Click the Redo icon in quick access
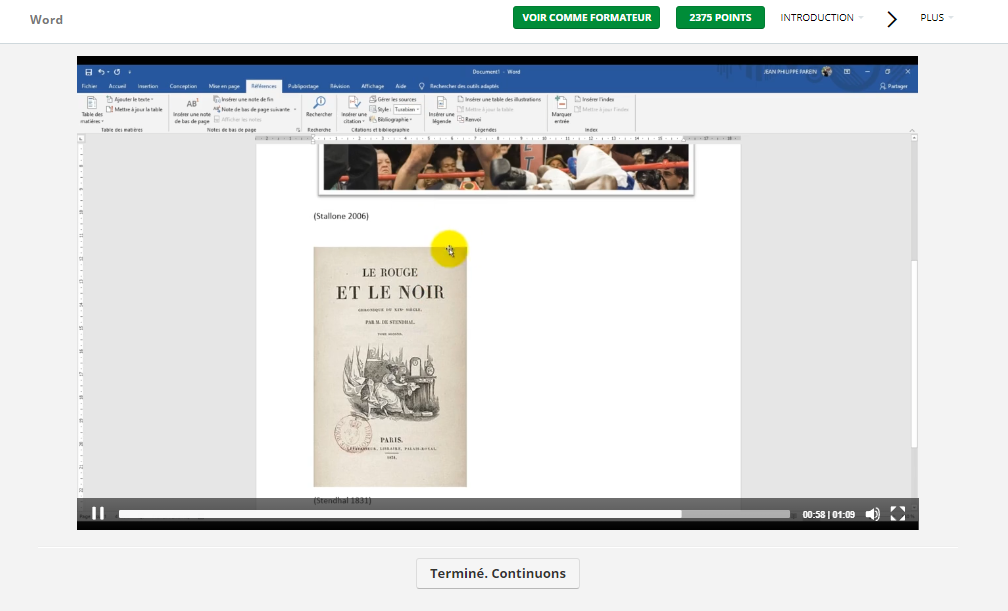This screenshot has height=611, width=1008. [117, 72]
